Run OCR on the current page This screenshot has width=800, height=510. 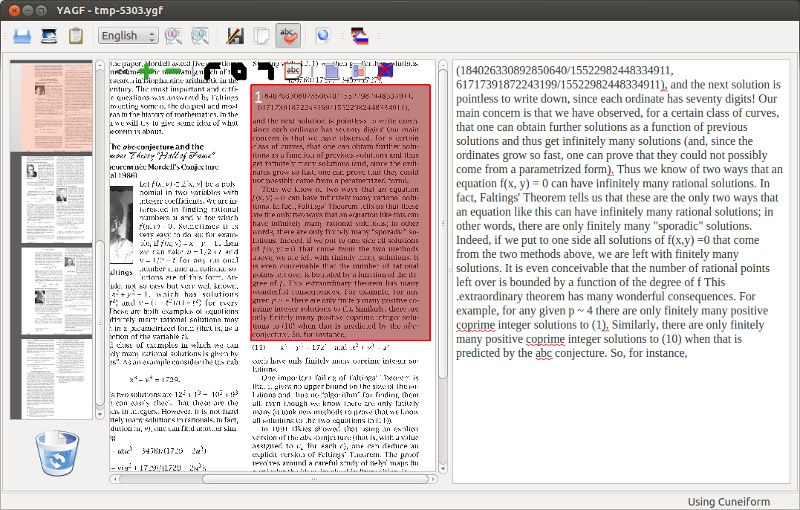pos(173,36)
